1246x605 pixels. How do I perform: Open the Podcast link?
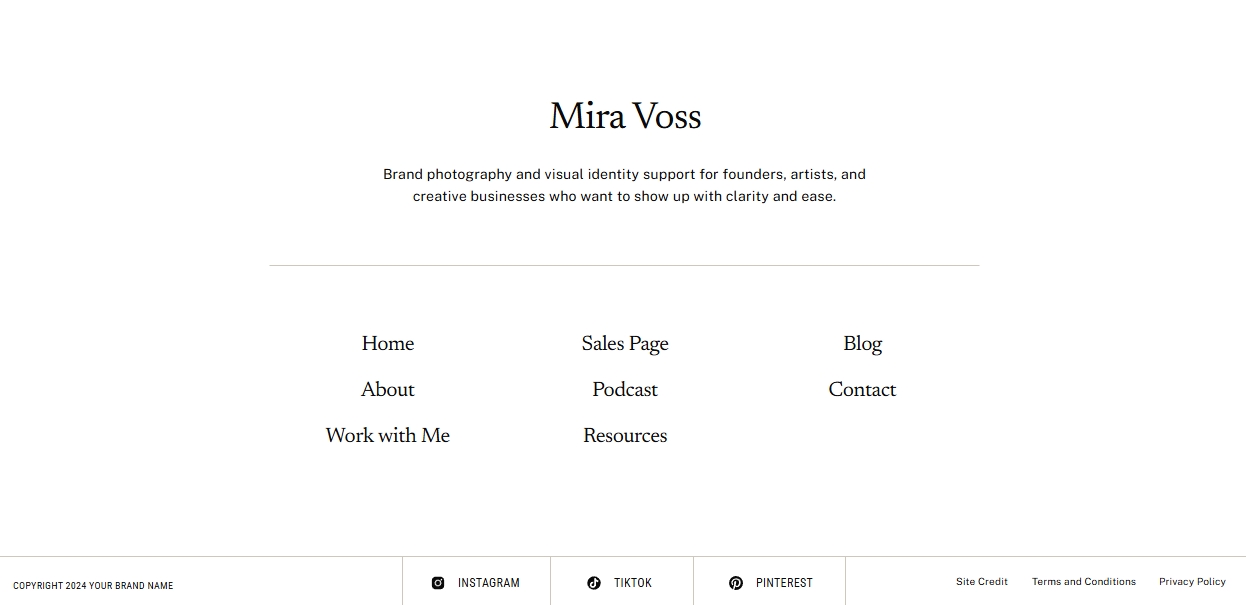pos(625,390)
